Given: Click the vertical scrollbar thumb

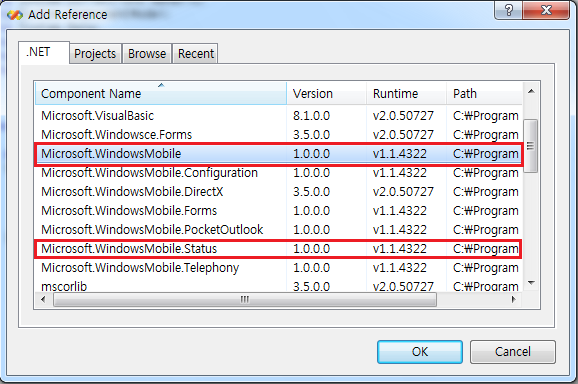Looking at the screenshot, I should [x=530, y=146].
